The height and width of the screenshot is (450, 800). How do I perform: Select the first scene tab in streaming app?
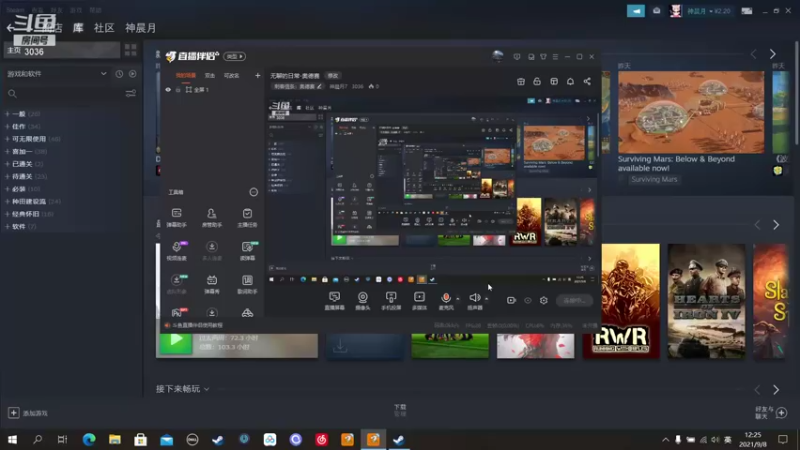pos(186,76)
